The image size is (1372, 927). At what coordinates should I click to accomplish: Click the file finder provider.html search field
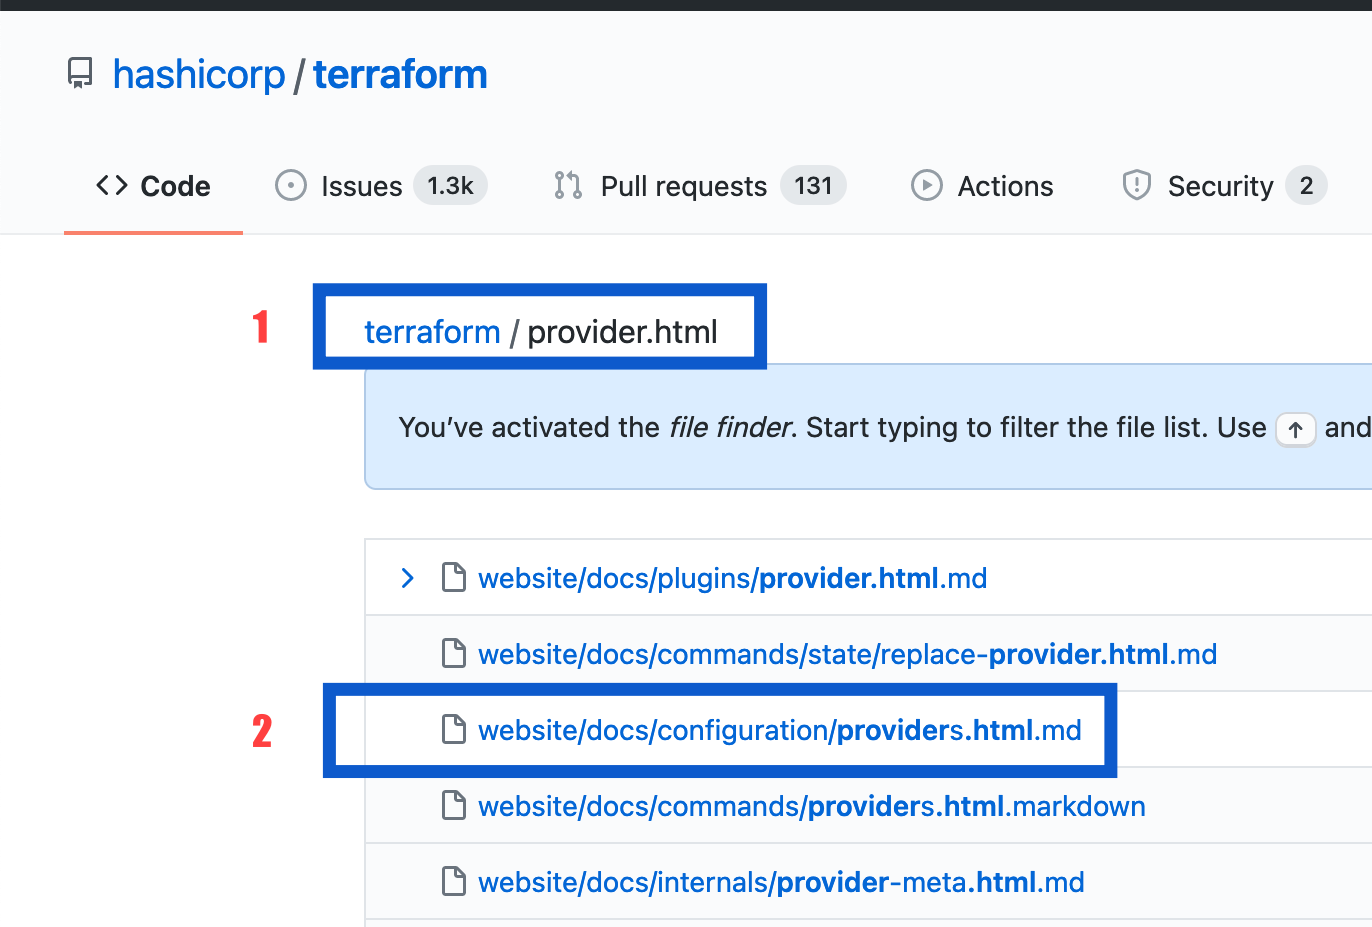622,332
